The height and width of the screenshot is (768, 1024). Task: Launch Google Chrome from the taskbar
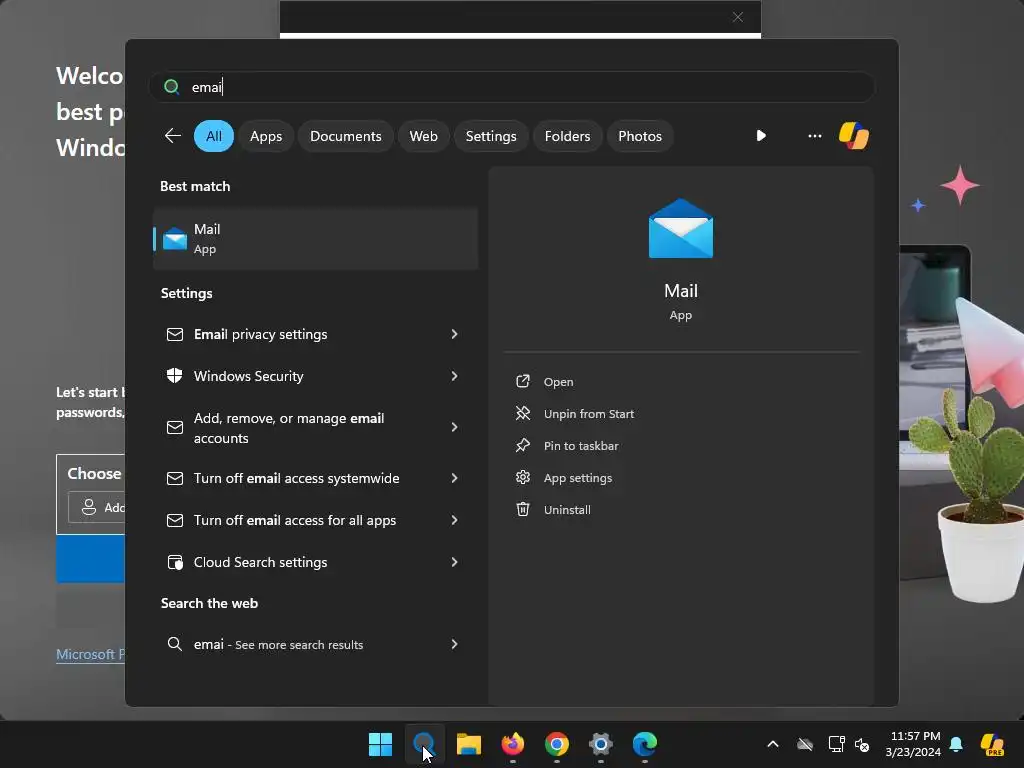coord(556,744)
